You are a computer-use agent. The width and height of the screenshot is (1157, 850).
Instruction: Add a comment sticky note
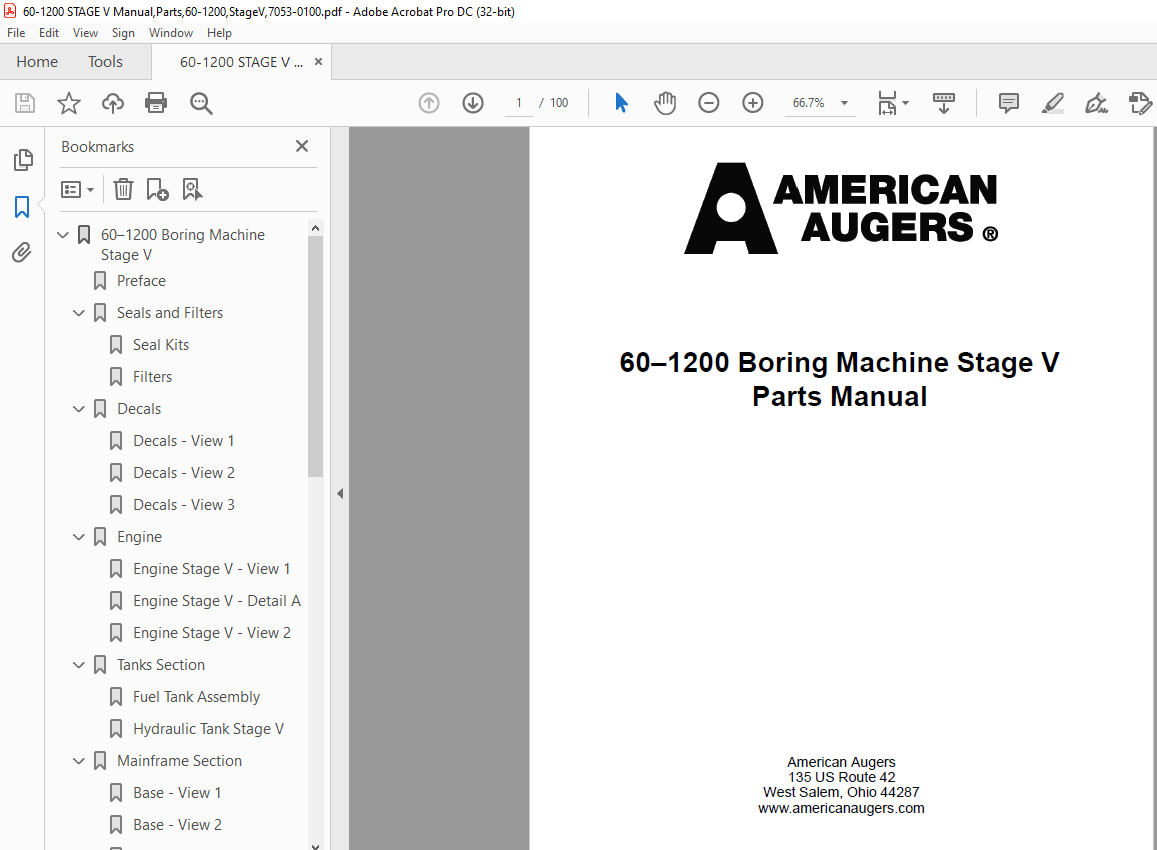1009,103
